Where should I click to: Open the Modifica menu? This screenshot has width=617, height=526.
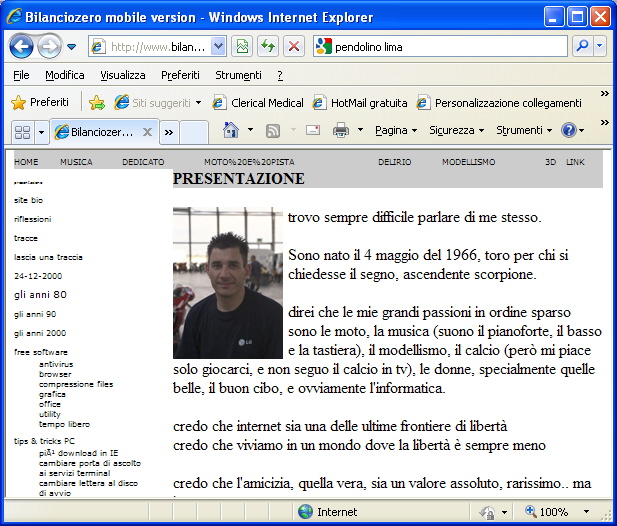pos(65,75)
